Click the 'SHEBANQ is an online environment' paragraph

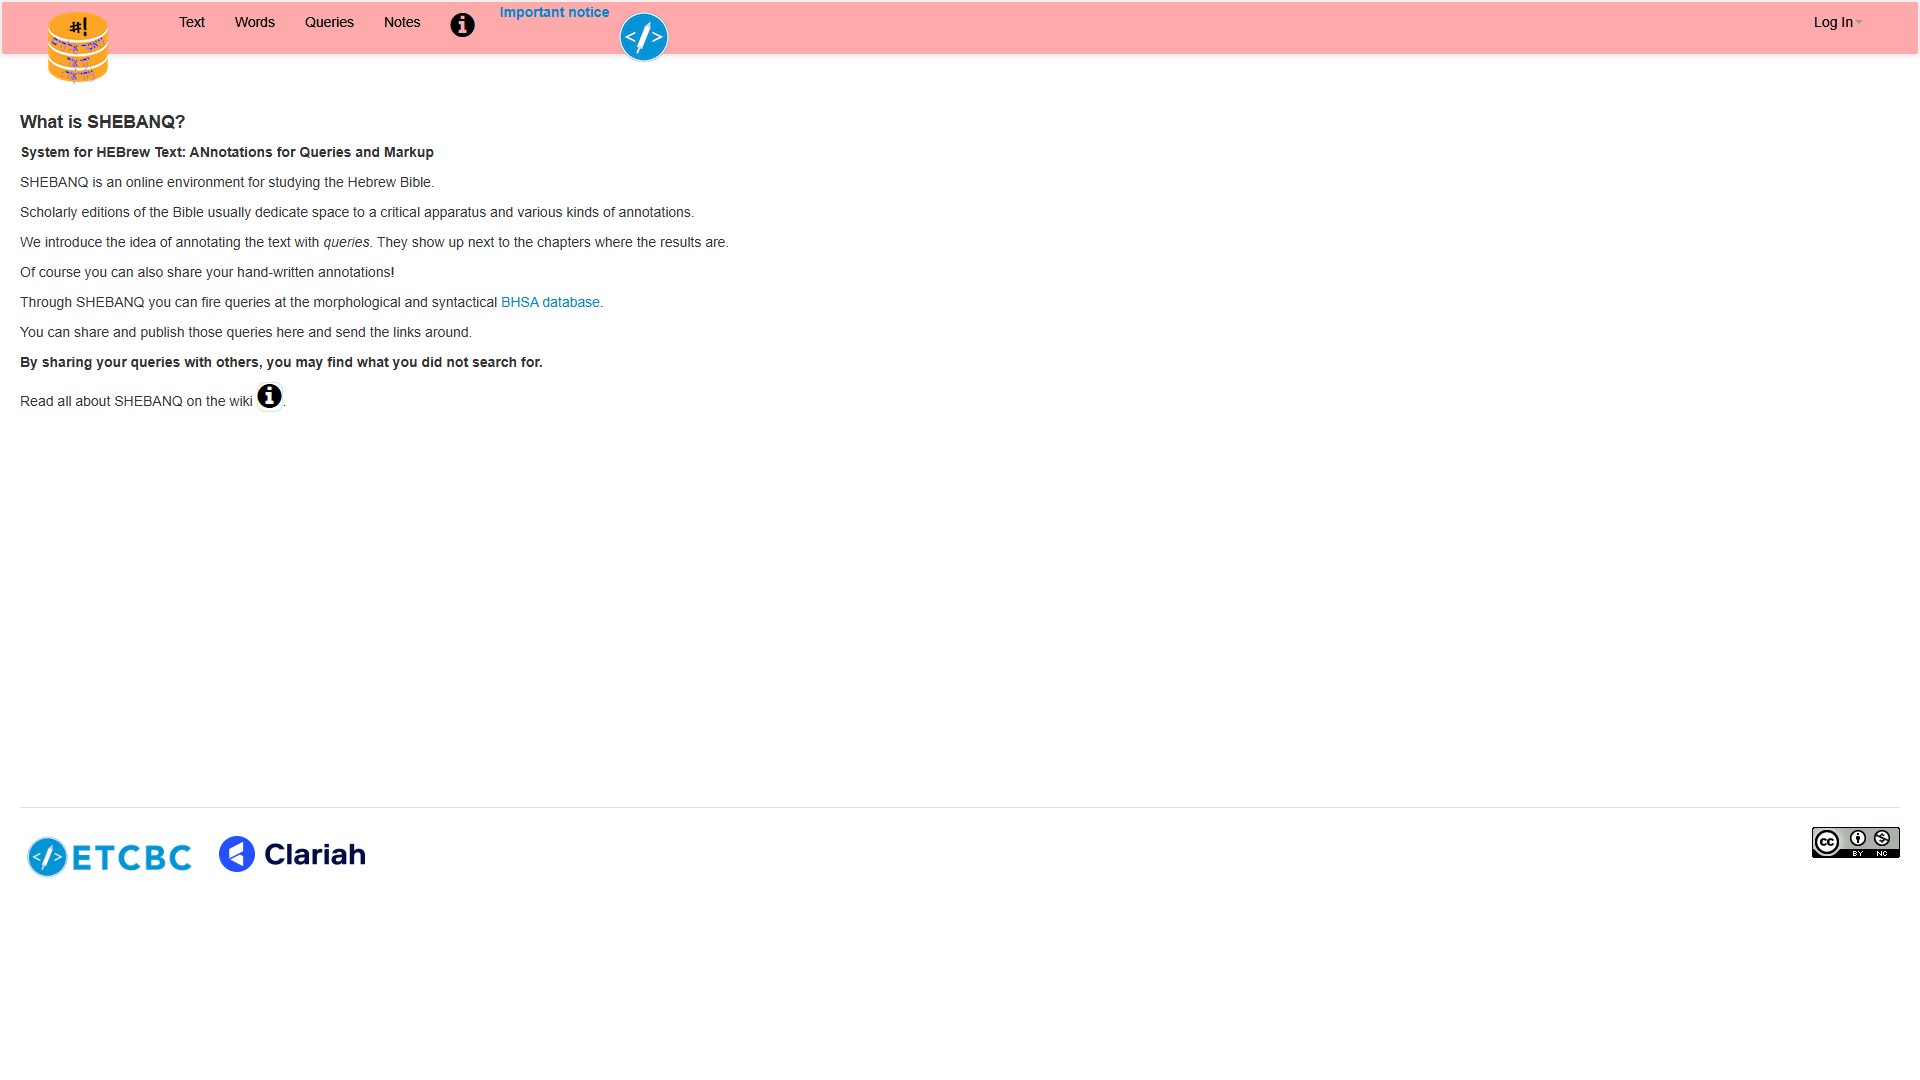point(227,182)
